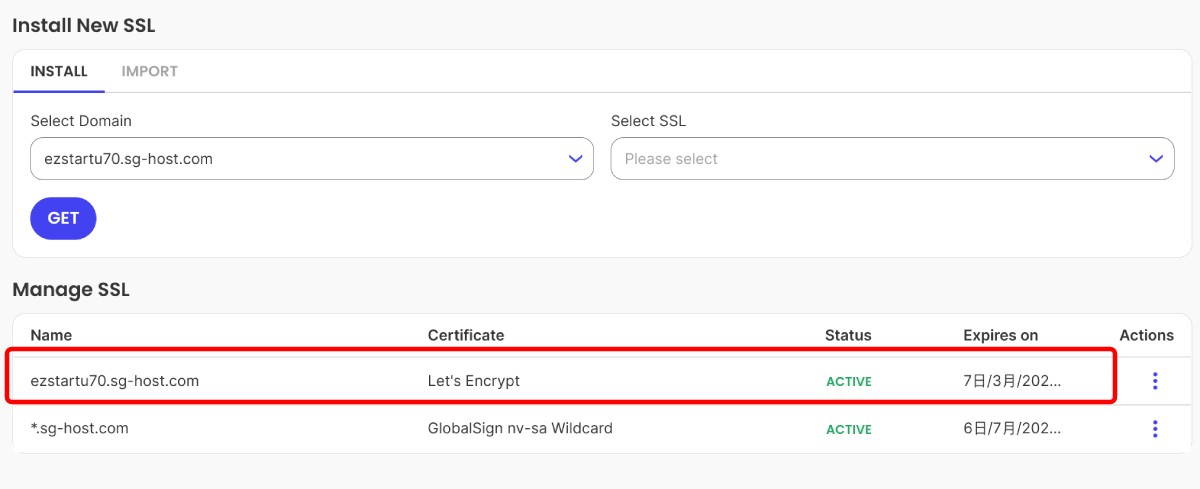Open actions menu for *.sg-host.com wildcard certificate
This screenshot has width=1200, height=489.
click(x=1155, y=429)
